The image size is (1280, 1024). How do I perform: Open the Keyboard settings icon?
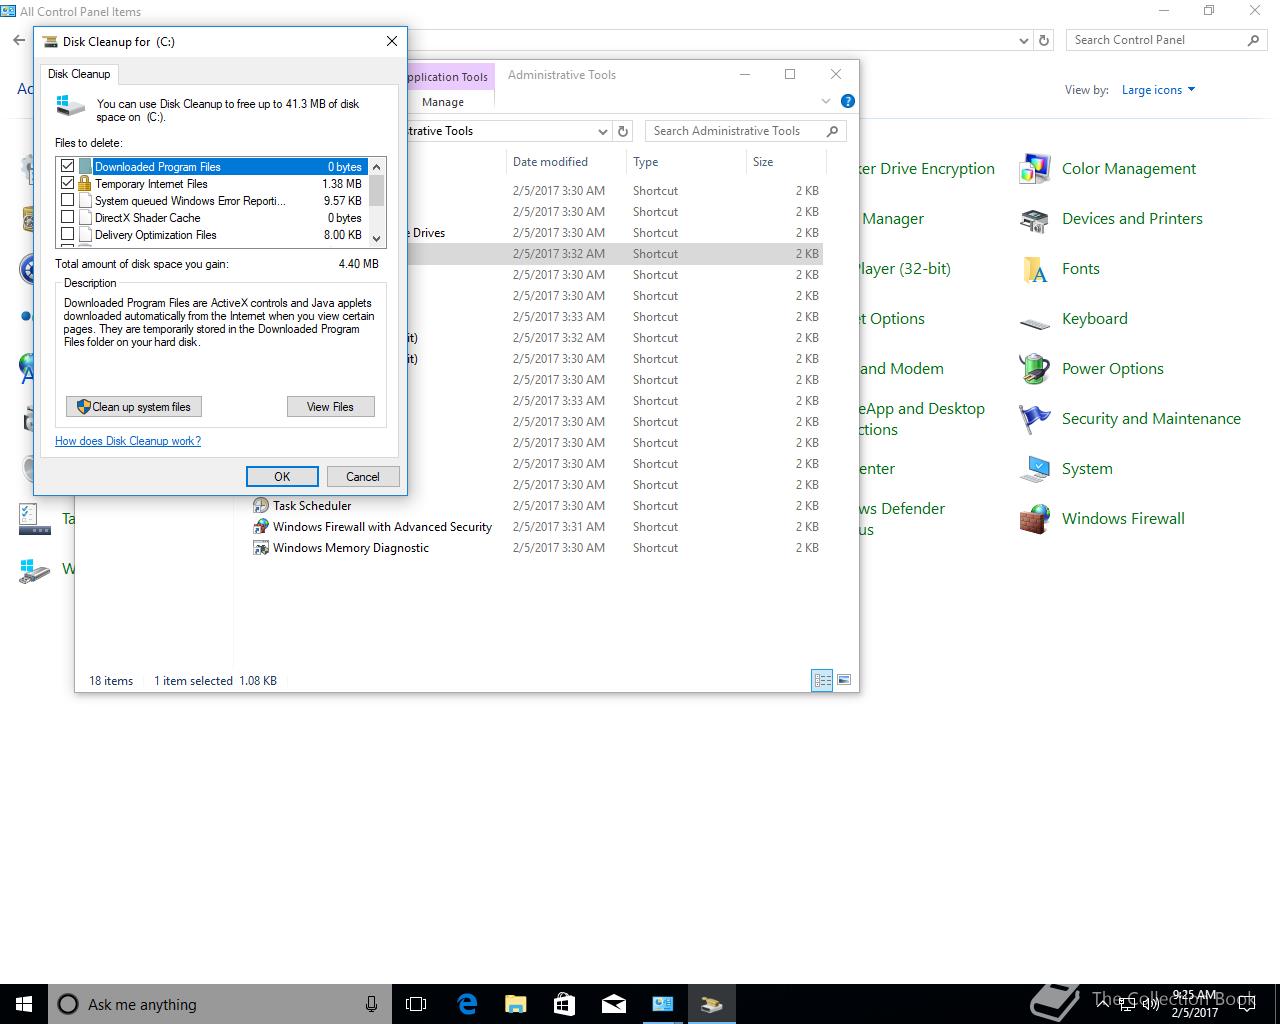pyautogui.click(x=1034, y=323)
